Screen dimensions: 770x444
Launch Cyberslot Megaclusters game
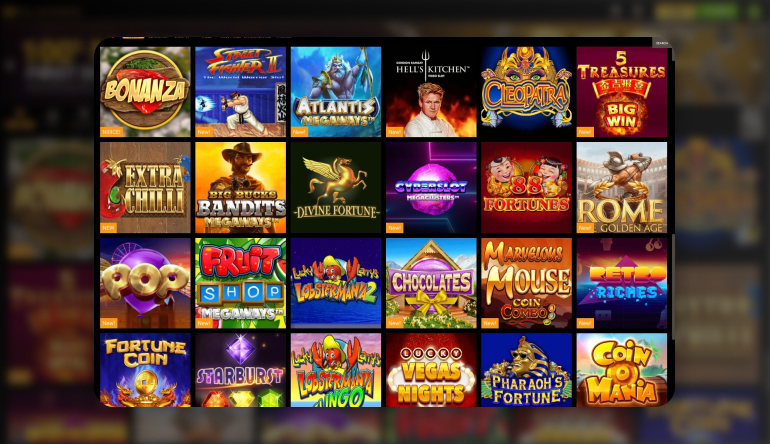[x=431, y=188]
